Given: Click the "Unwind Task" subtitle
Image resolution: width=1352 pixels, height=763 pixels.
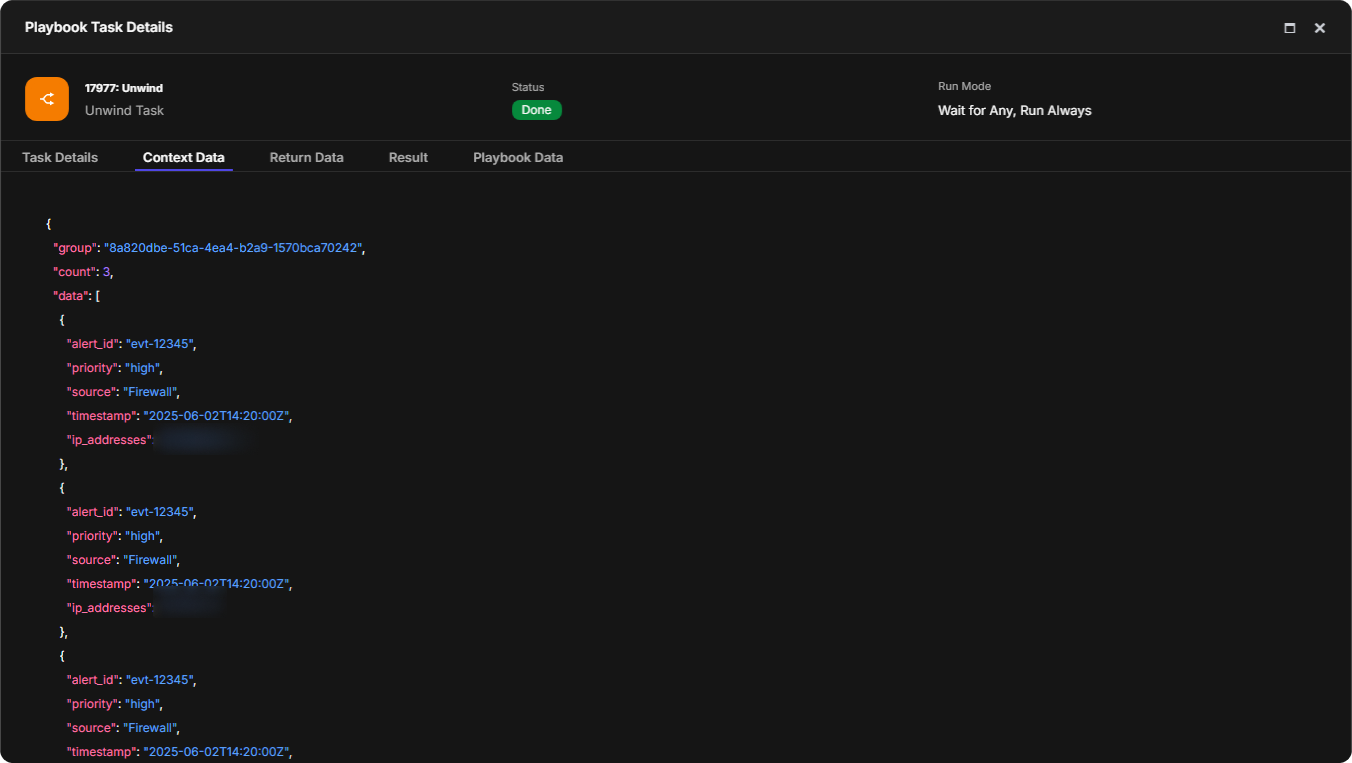Looking at the screenshot, I should click(x=124, y=111).
